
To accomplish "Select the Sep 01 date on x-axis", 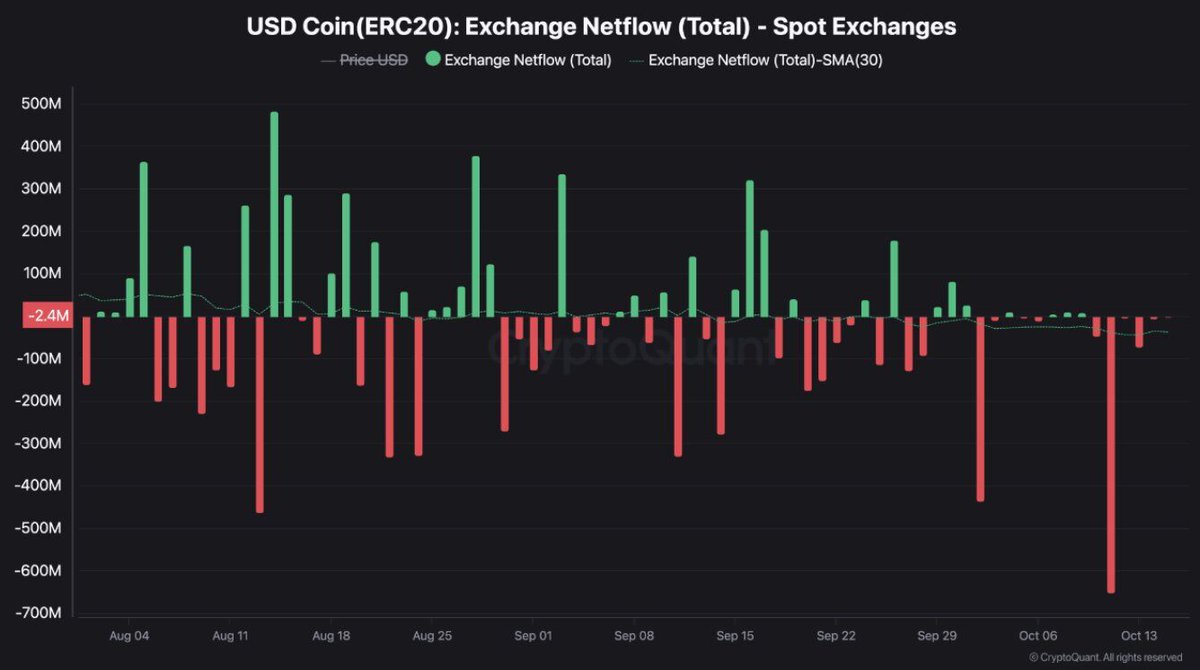I will (533, 635).
